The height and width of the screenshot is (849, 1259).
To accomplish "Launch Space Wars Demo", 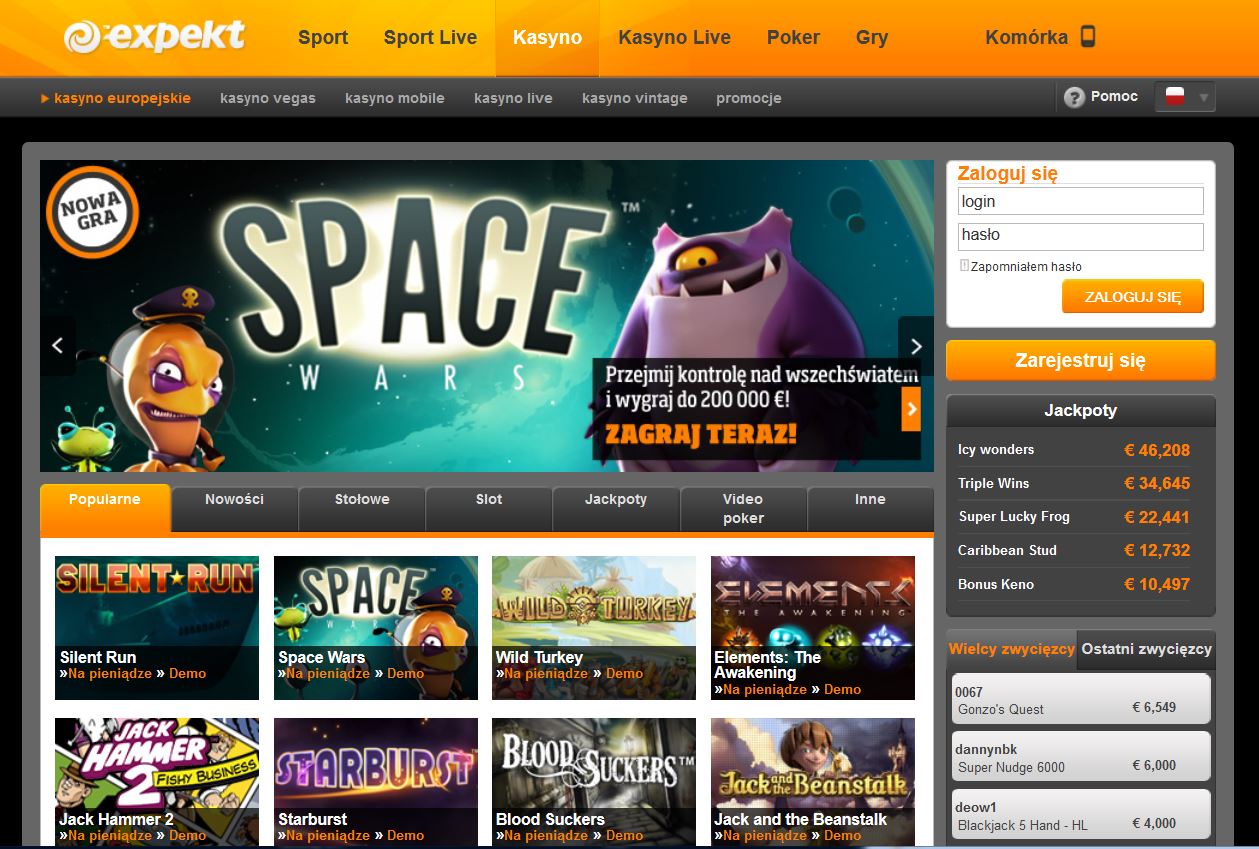I will pos(405,674).
